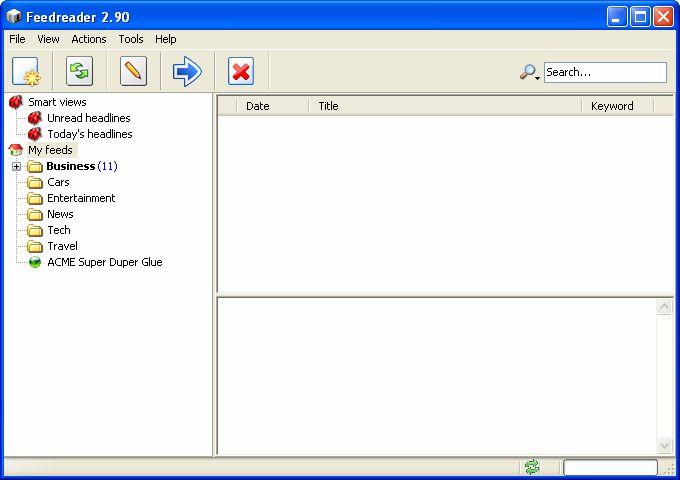Viewport: 680px width, 480px height.
Task: Click the blue arrow Next toolbar icon
Action: [x=187, y=72]
